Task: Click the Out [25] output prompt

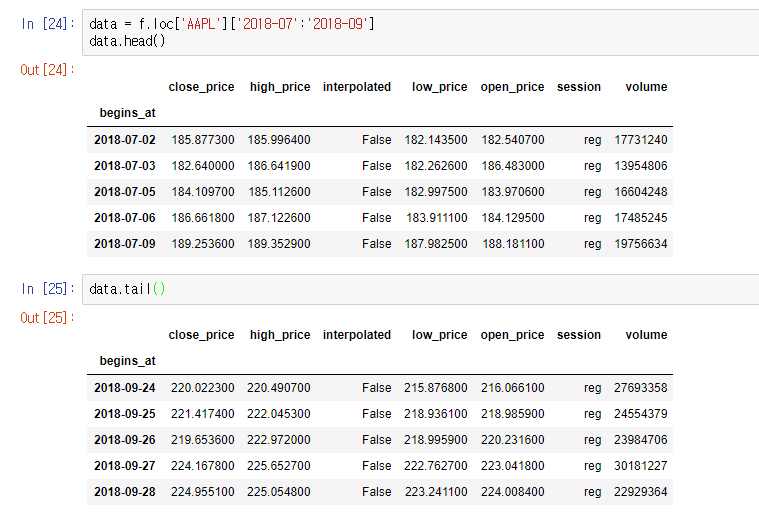Action: tap(47, 318)
